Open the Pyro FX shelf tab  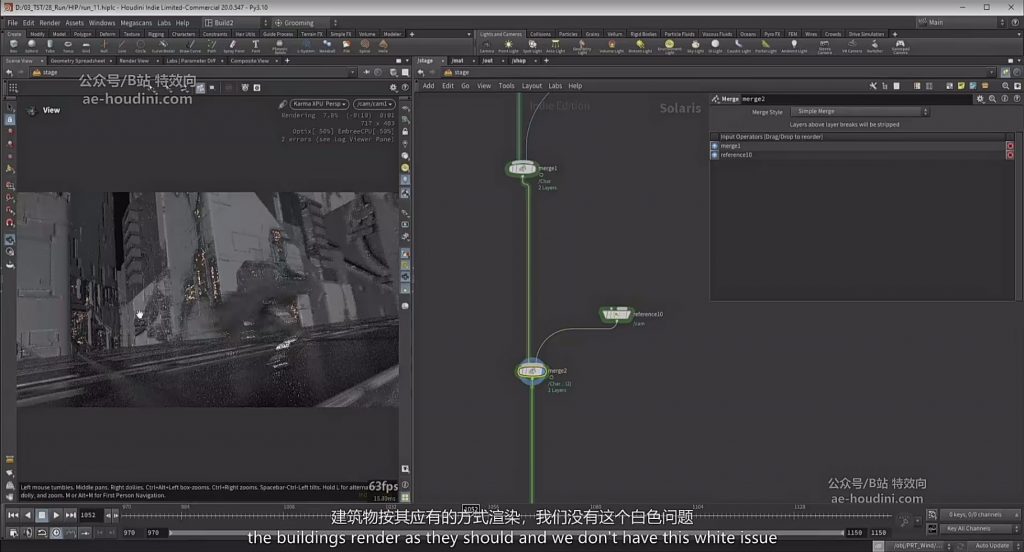pyautogui.click(x=772, y=34)
